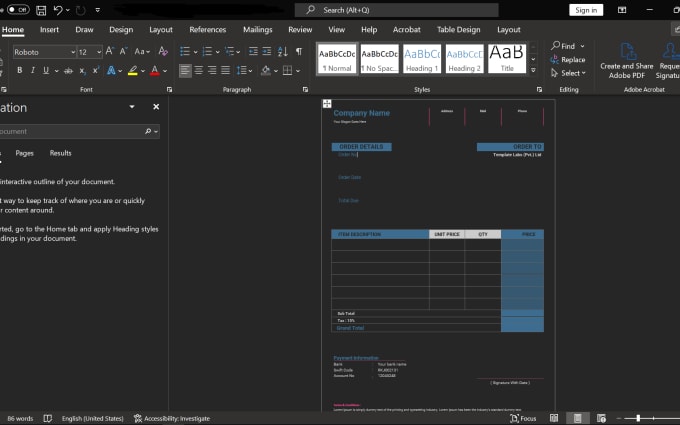Image resolution: width=680 pixels, height=425 pixels.
Task: Select the Table Design tab
Action: [x=458, y=29]
